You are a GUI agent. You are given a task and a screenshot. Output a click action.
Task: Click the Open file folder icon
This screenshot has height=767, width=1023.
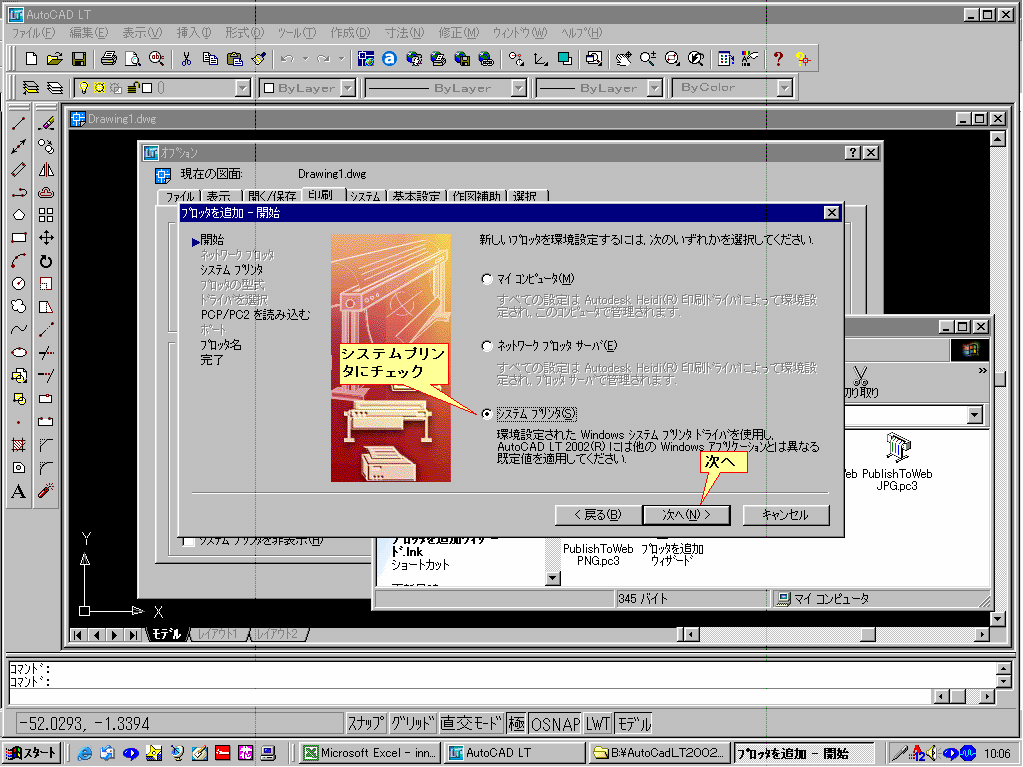55,59
